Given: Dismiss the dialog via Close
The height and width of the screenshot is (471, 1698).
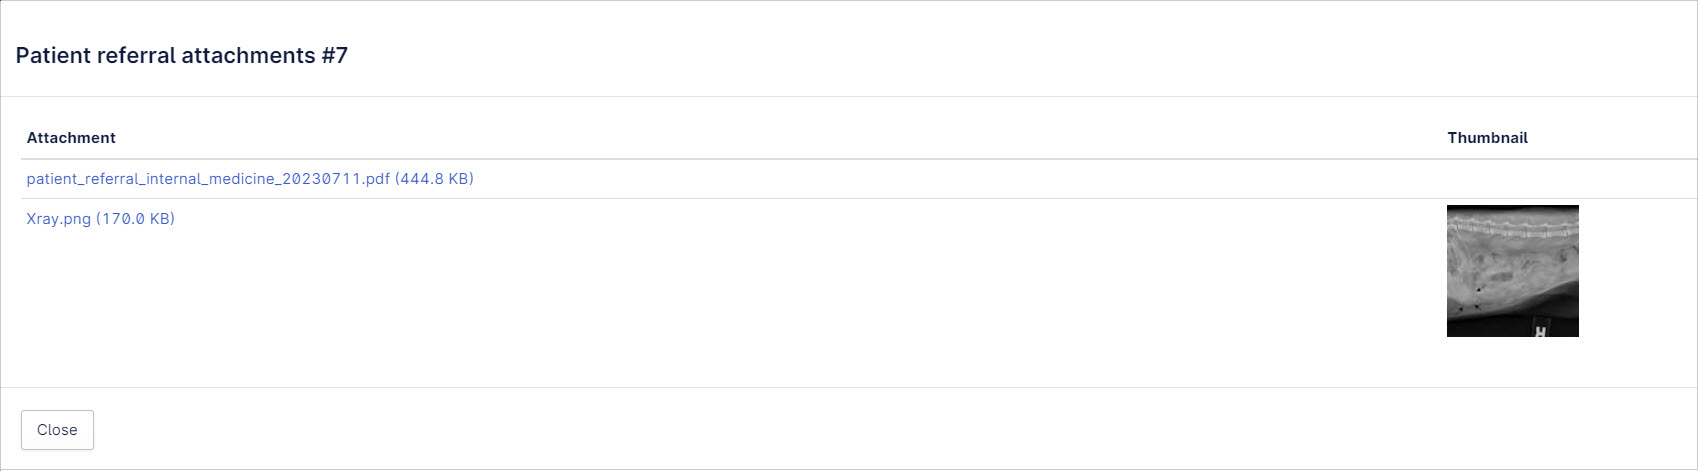Looking at the screenshot, I should tap(57, 430).
